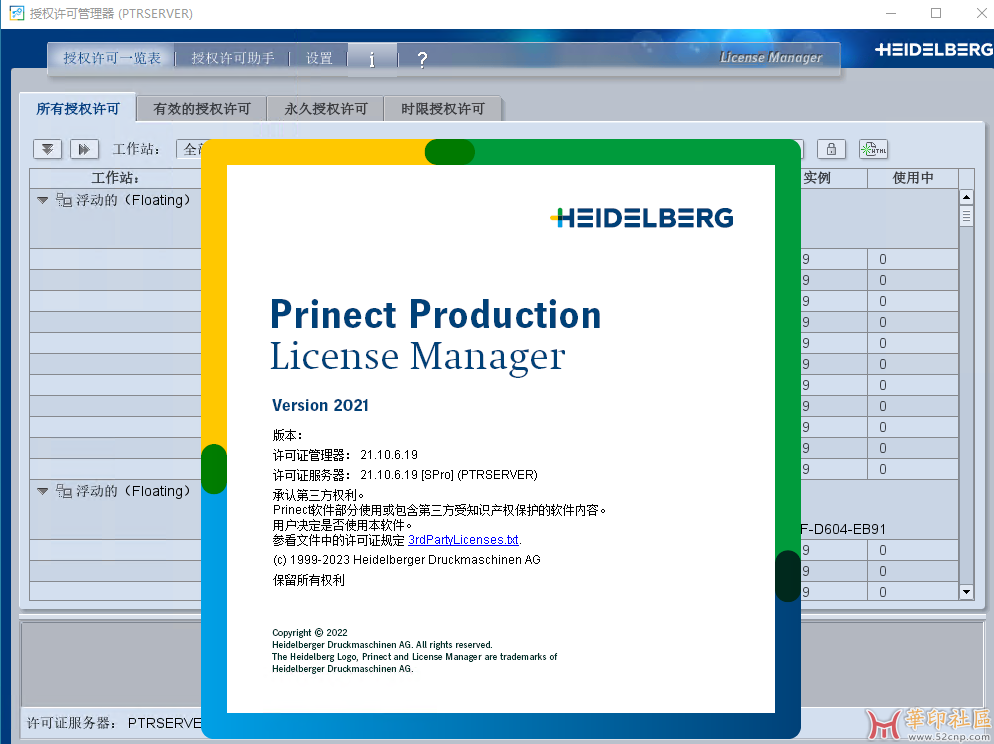Image resolution: width=994 pixels, height=744 pixels.
Task: Open the 工作站 filter dropdown
Action: pos(189,149)
